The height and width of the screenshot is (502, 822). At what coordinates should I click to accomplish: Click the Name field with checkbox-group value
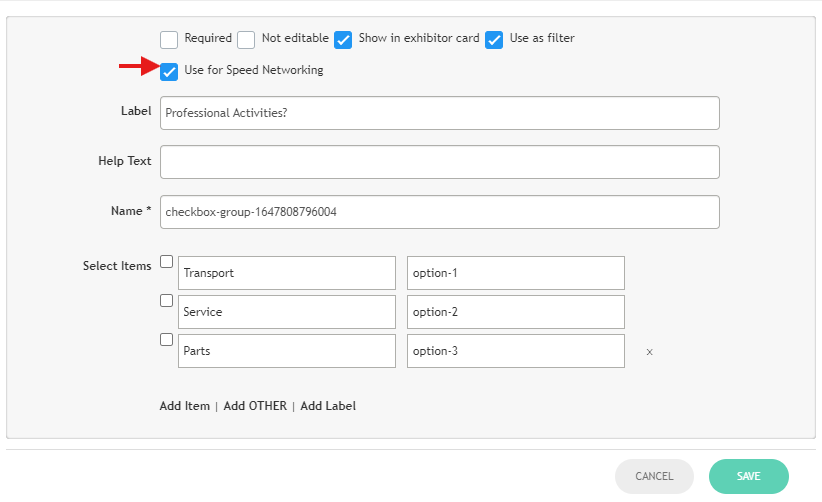coord(439,212)
